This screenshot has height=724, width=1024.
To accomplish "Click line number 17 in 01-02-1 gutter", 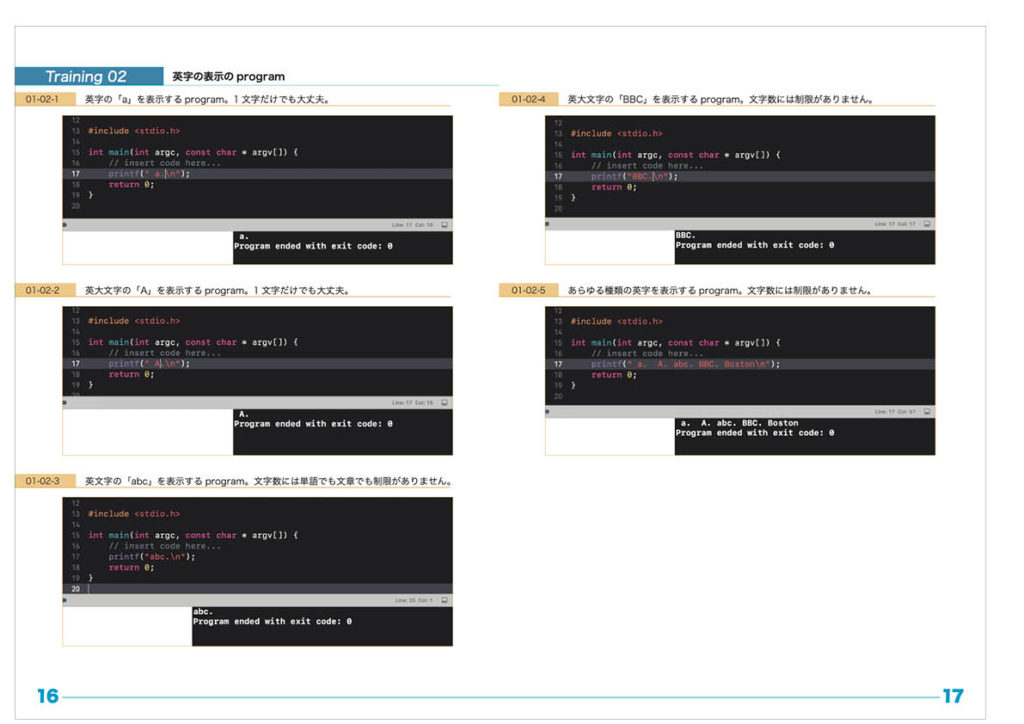I will (x=75, y=173).
